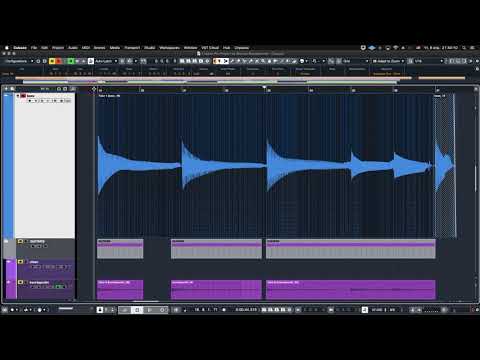Open the File menu
Screen dimensions: 480x360
click(34, 48)
